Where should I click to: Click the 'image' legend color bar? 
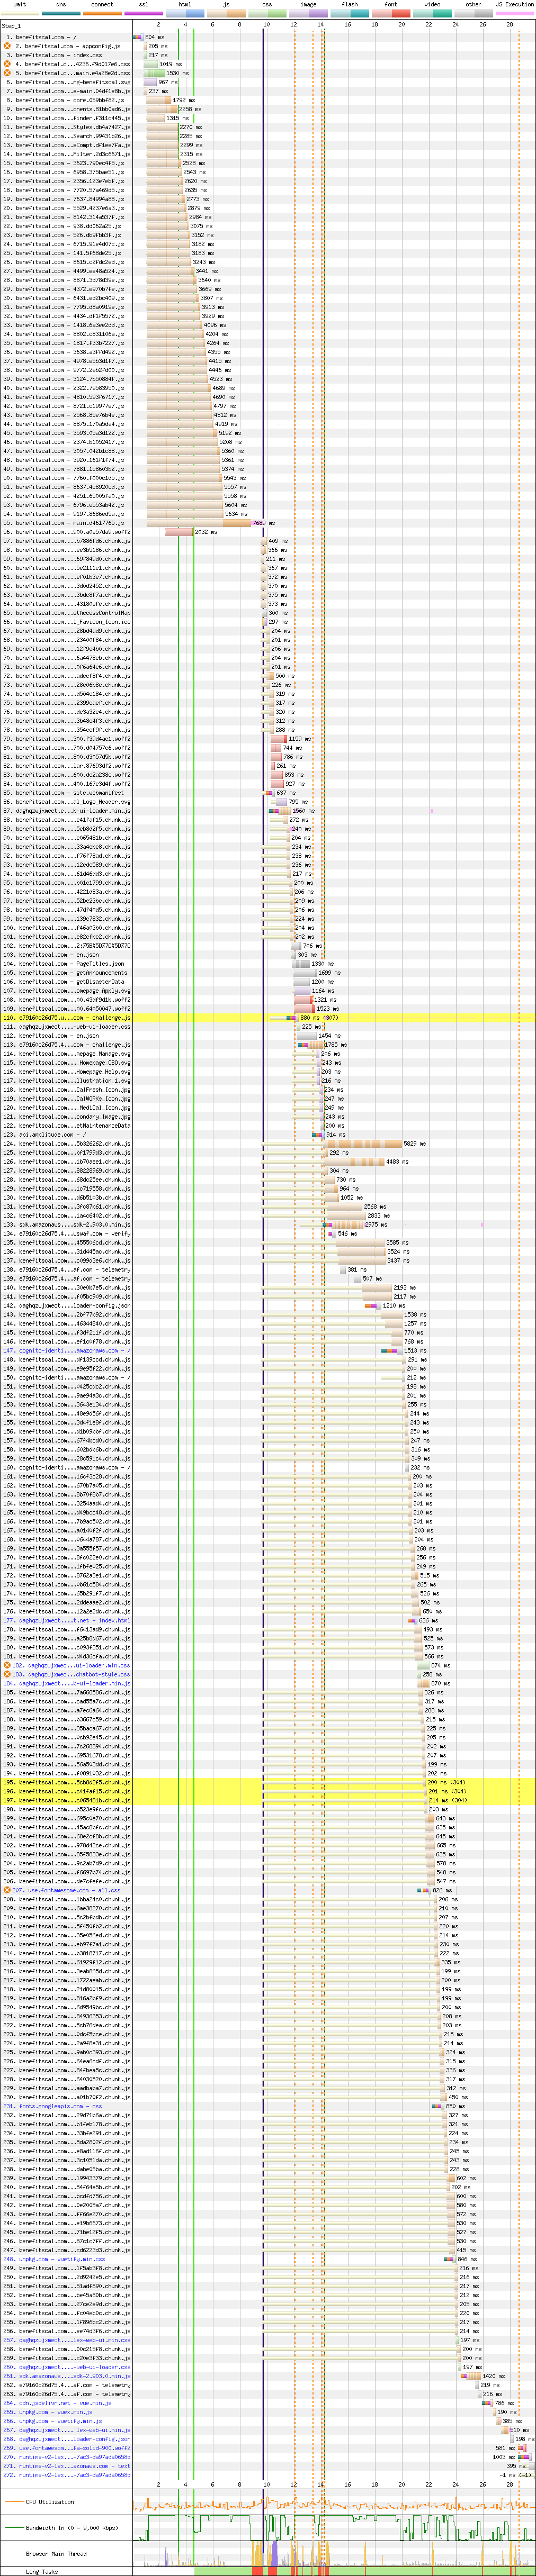(308, 13)
